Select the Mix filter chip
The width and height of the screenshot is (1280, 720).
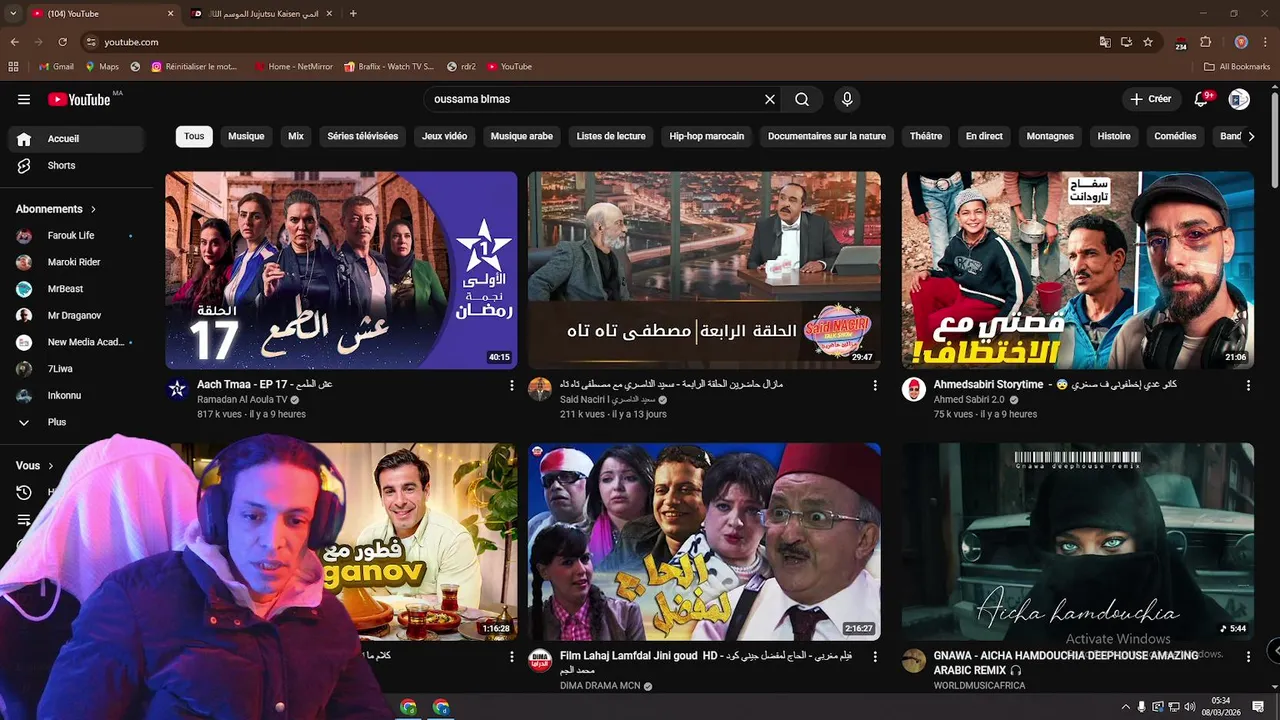point(296,136)
